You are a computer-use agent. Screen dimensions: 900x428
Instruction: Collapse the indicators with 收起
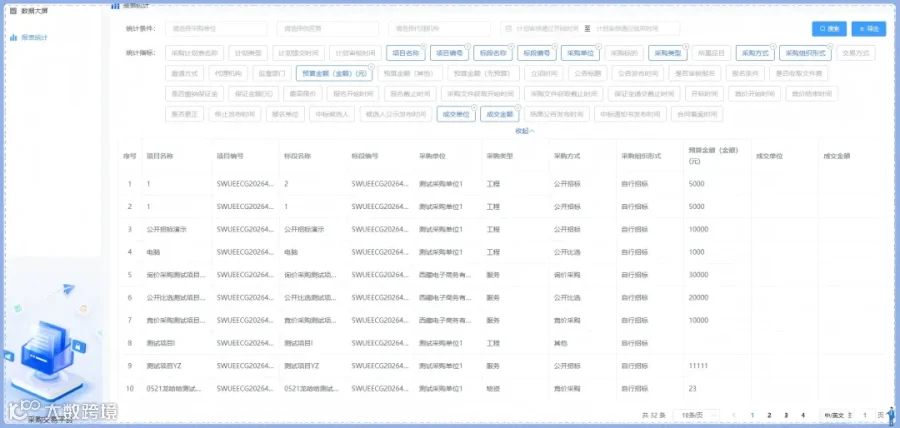pyautogui.click(x=525, y=131)
